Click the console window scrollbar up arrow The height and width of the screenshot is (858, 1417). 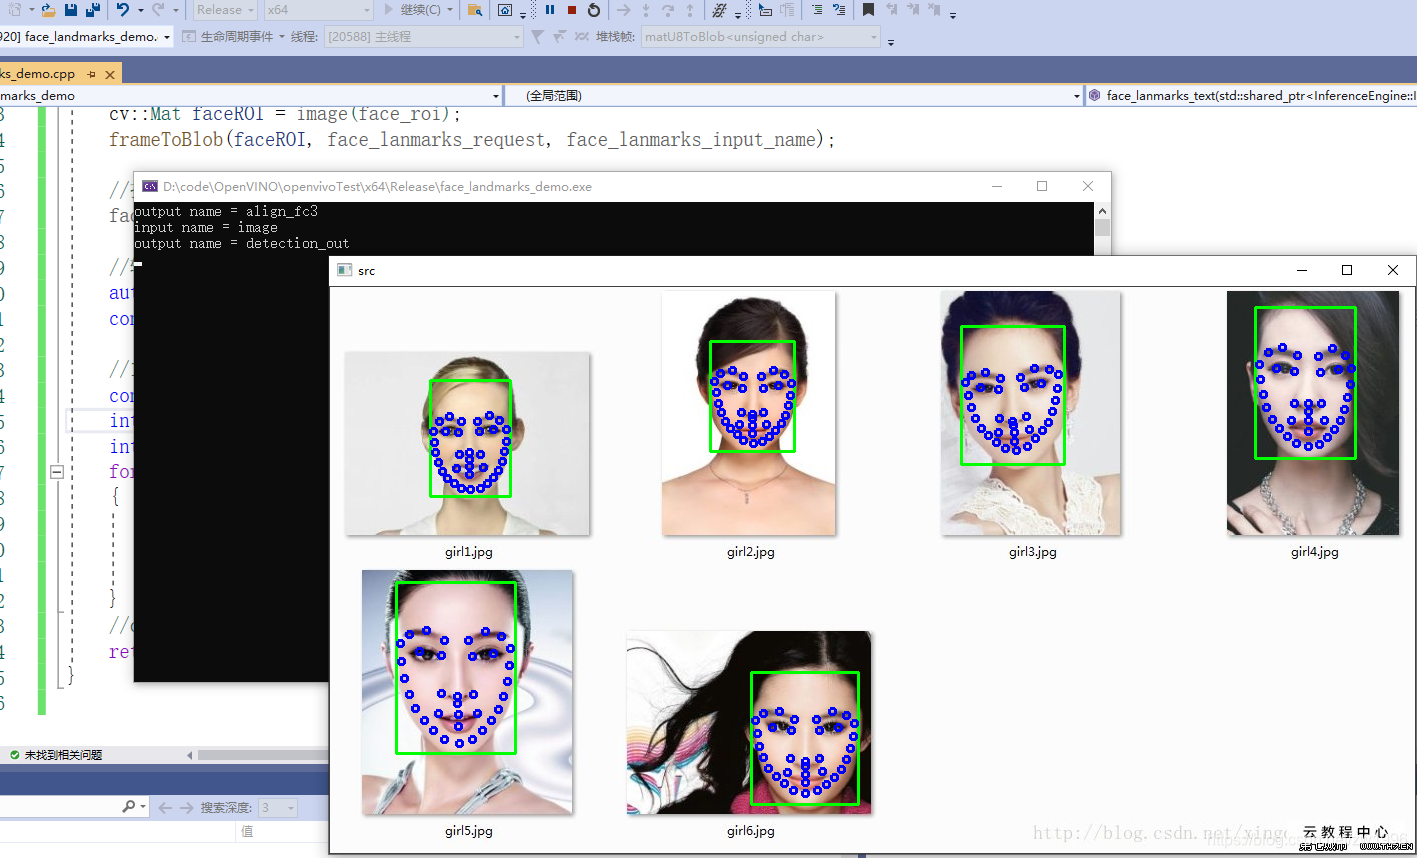[1102, 211]
